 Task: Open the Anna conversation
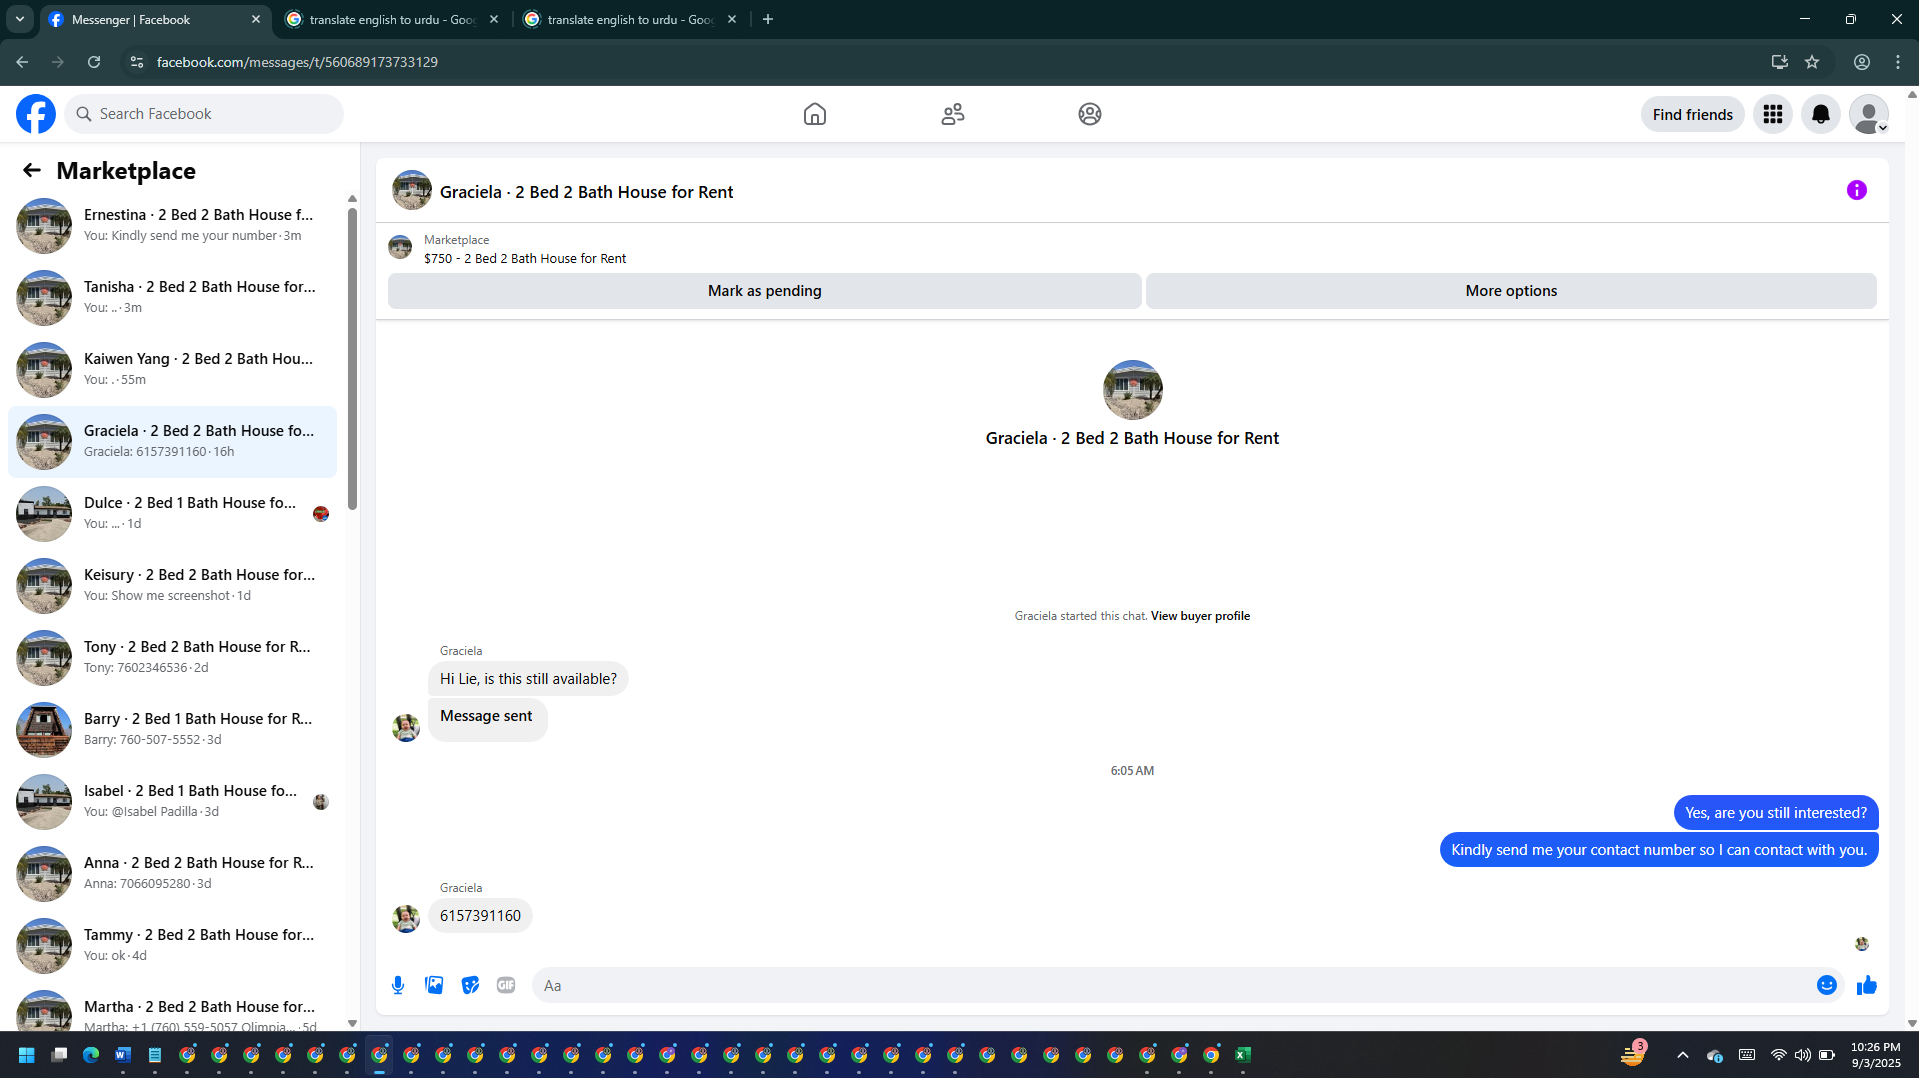coord(172,873)
